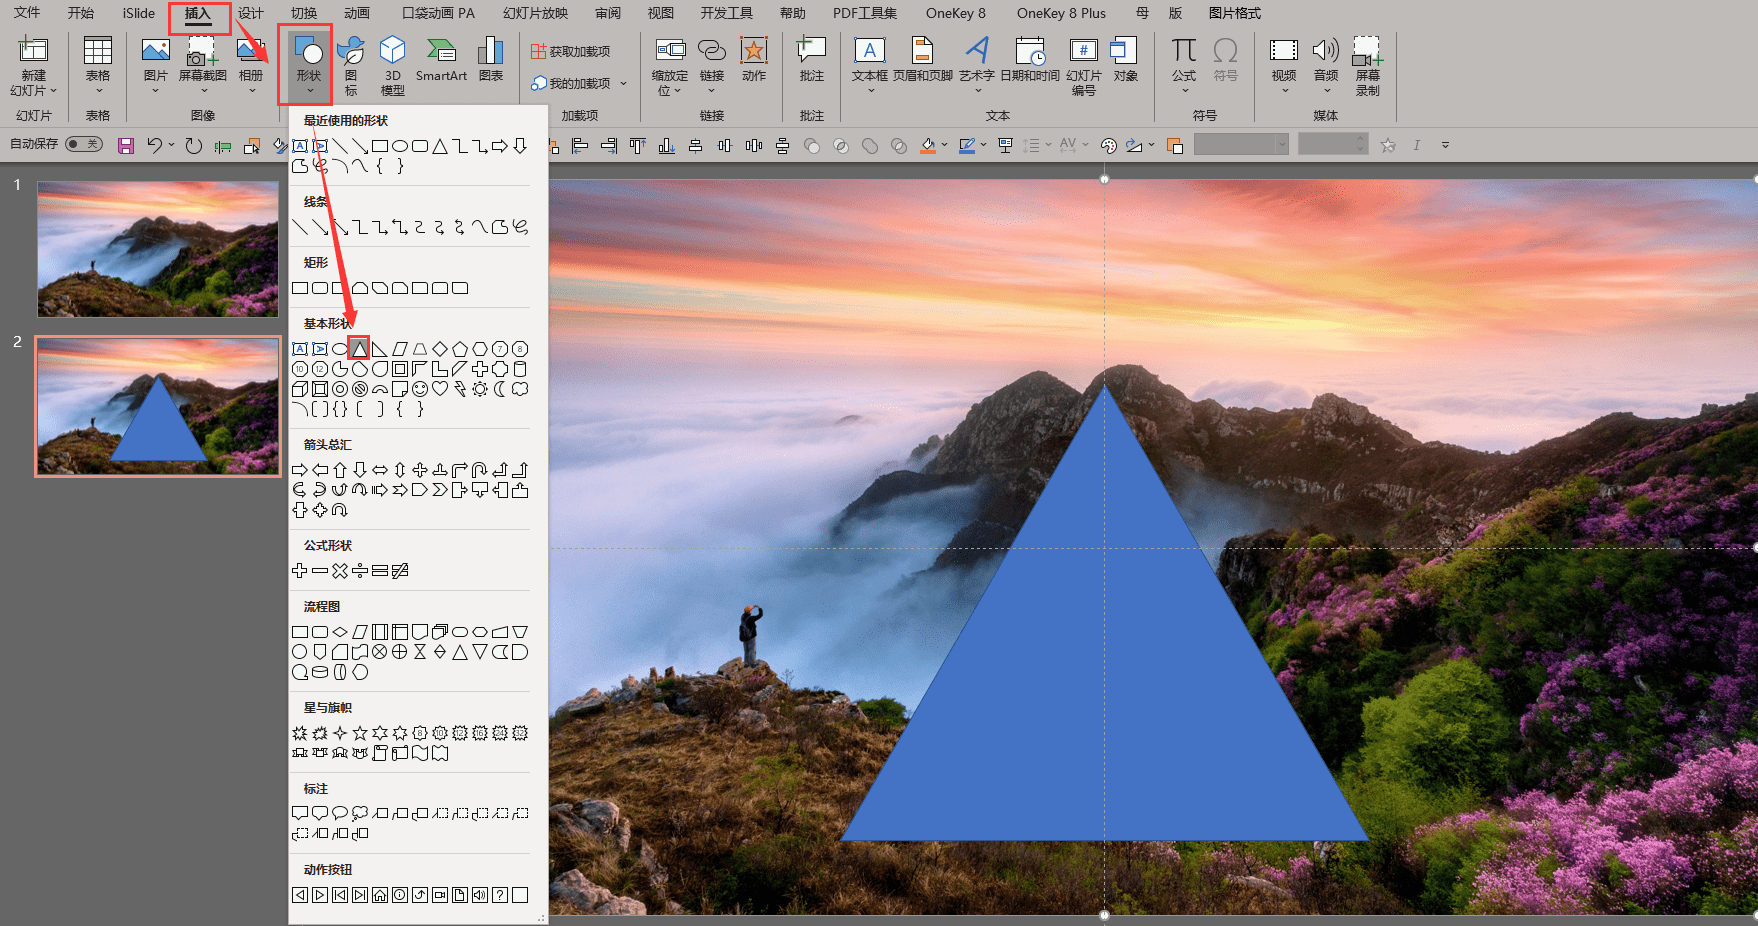Click the font size stepper field
This screenshot has width=1758, height=926.
click(1332, 145)
